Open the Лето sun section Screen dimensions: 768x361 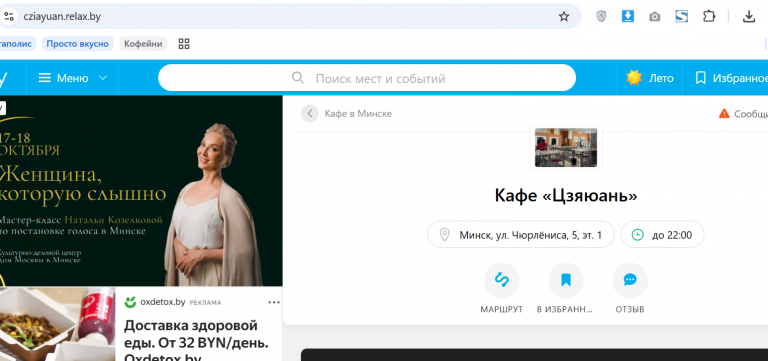[x=649, y=78]
